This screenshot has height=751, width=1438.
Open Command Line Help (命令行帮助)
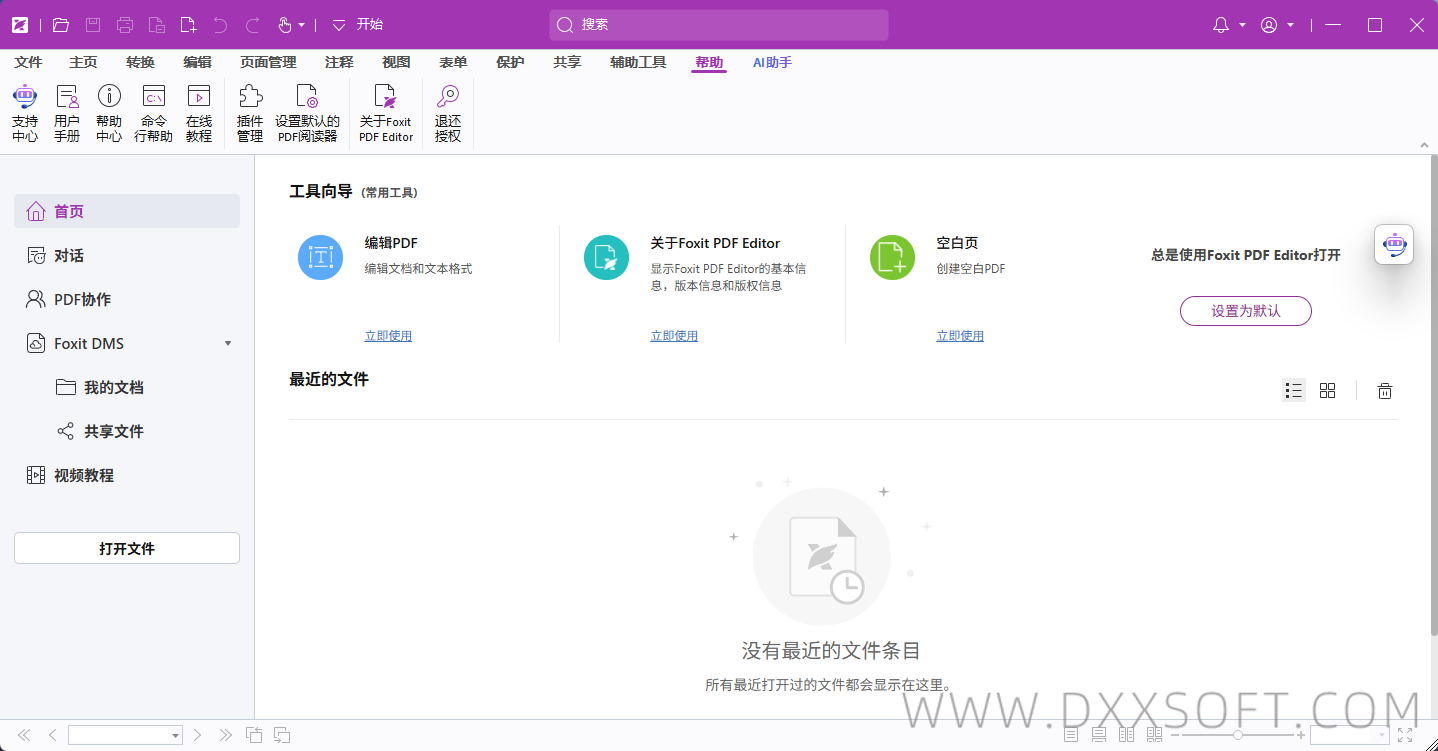pyautogui.click(x=154, y=113)
